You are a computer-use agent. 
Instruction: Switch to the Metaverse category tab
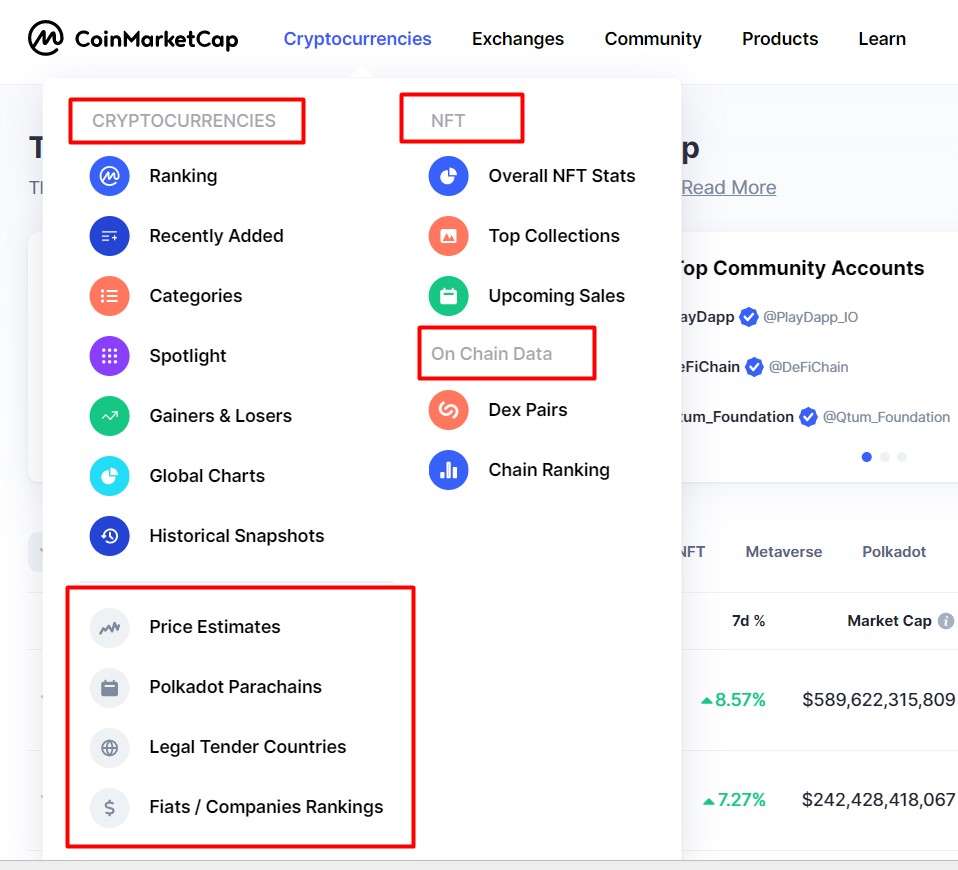[x=783, y=552]
